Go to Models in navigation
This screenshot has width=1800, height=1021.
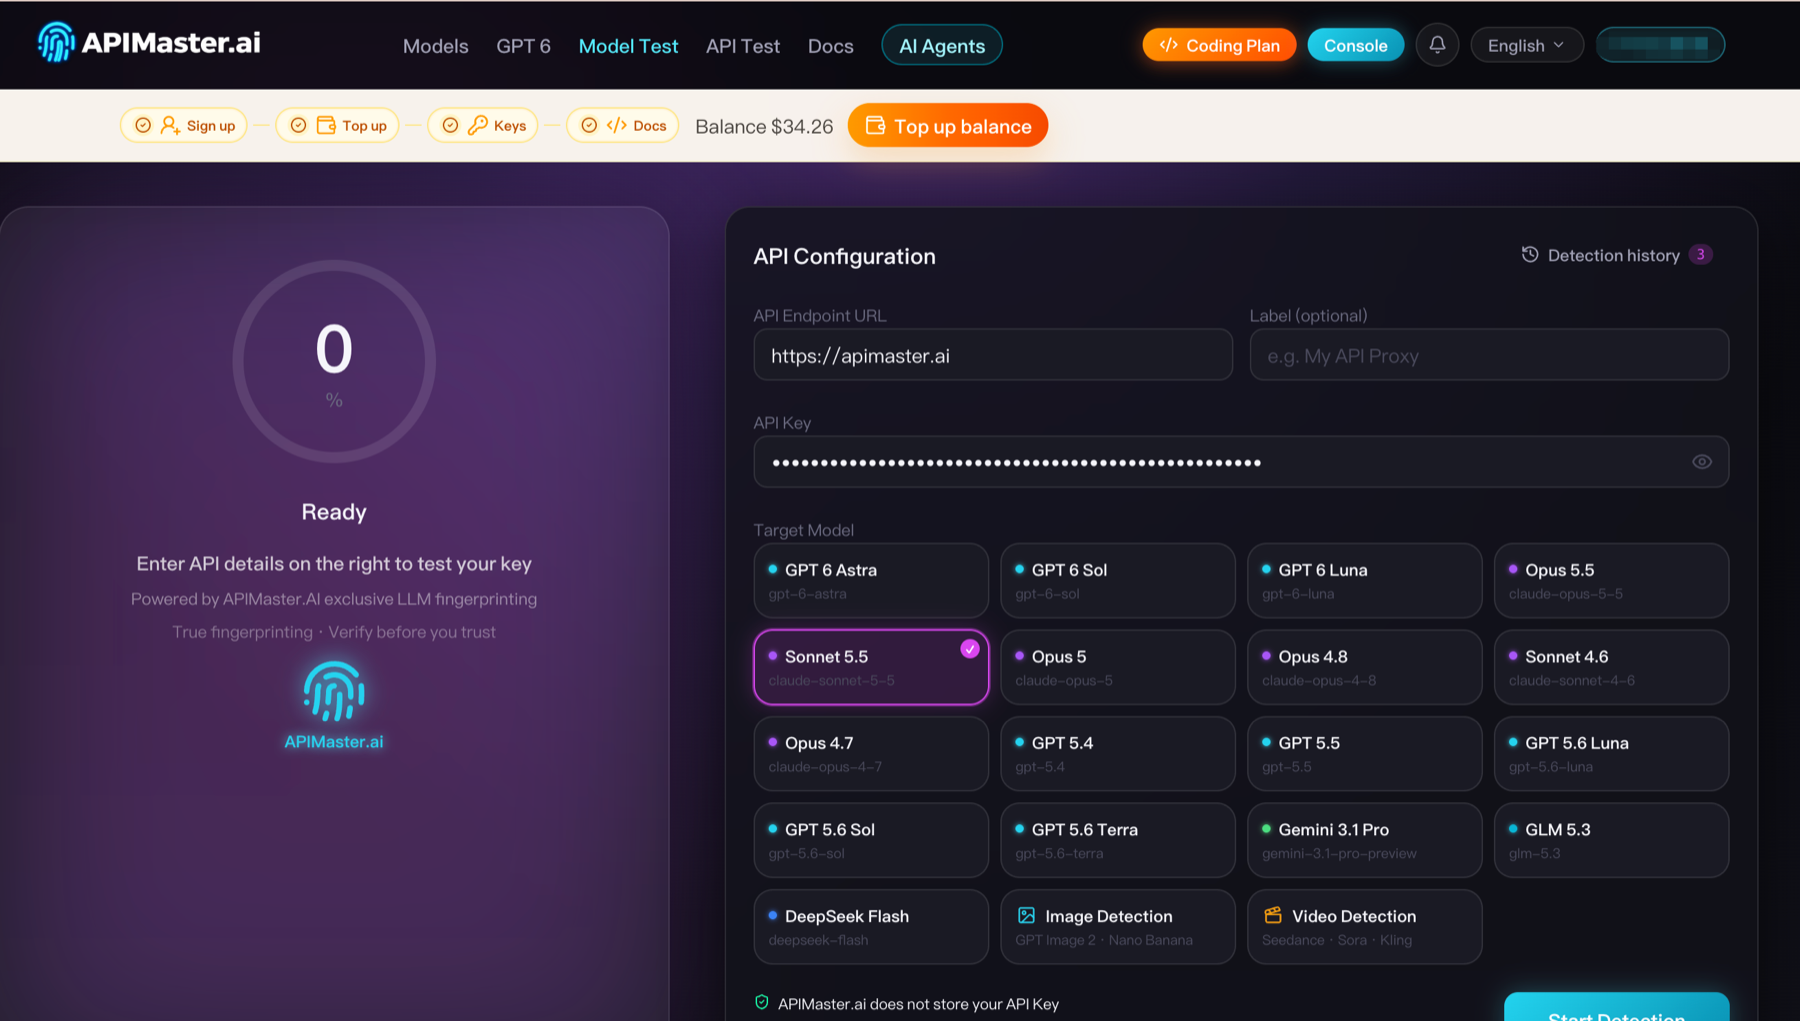[435, 46]
